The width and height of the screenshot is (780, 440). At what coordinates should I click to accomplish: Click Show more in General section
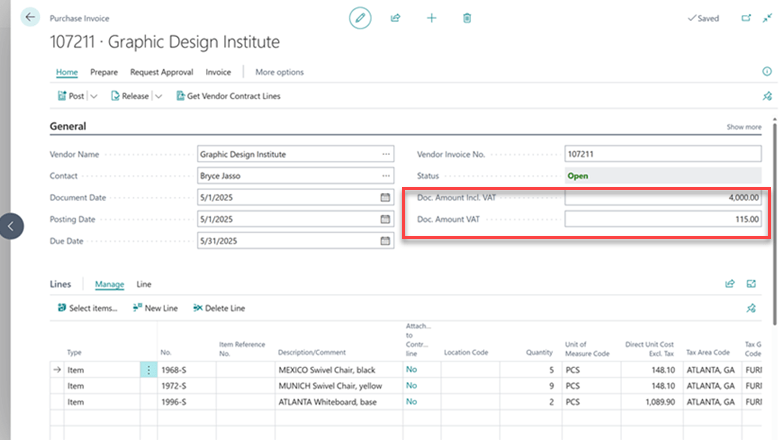pyautogui.click(x=743, y=127)
